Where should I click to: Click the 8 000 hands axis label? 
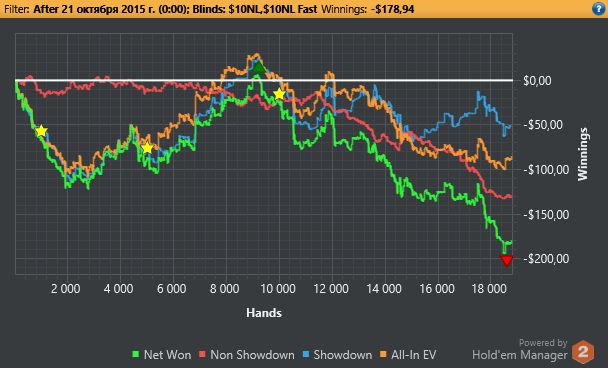pos(225,289)
